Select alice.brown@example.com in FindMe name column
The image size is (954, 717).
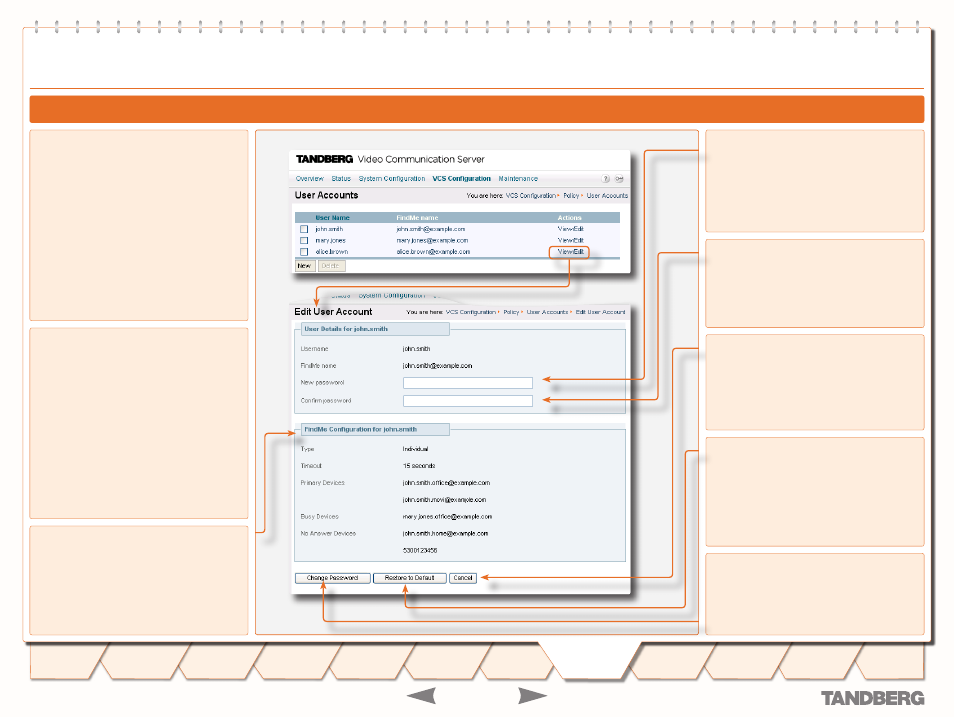click(x=433, y=251)
